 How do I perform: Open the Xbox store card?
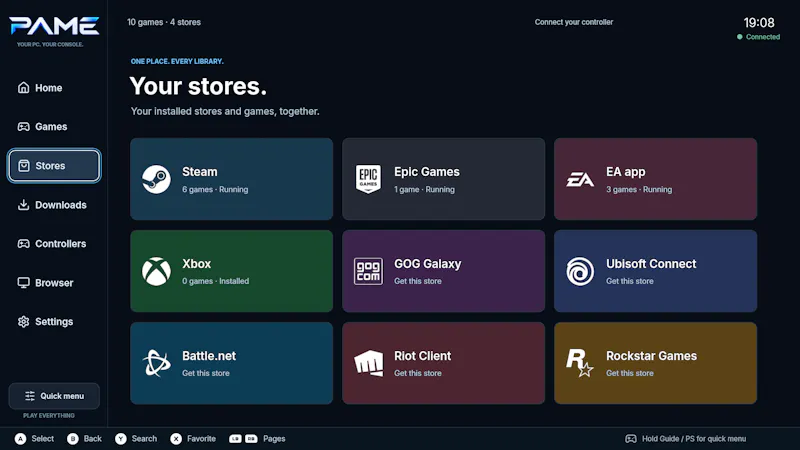(232, 271)
